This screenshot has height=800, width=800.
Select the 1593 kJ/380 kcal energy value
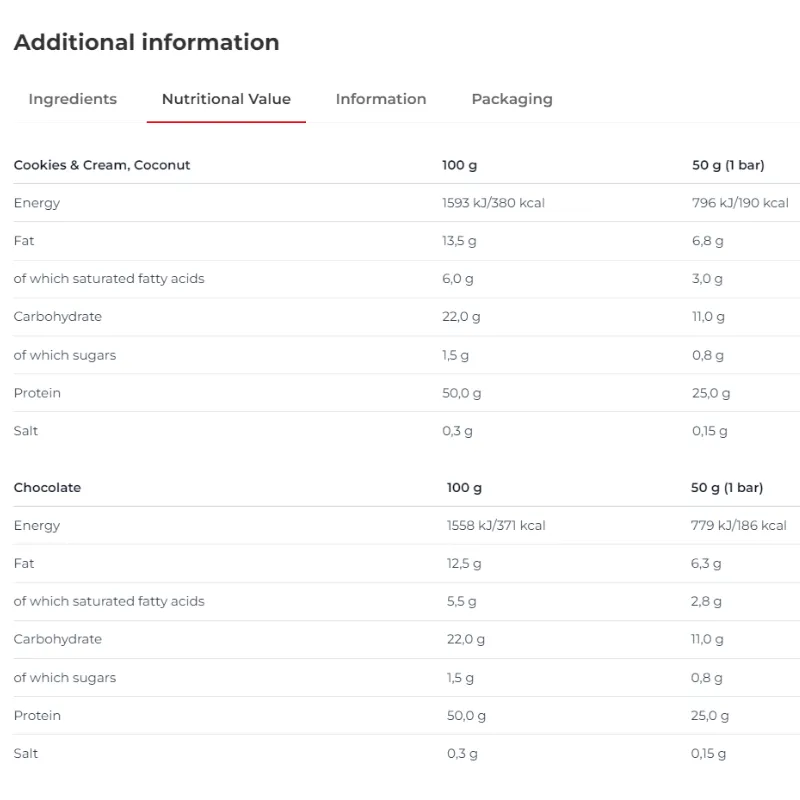[x=493, y=203]
